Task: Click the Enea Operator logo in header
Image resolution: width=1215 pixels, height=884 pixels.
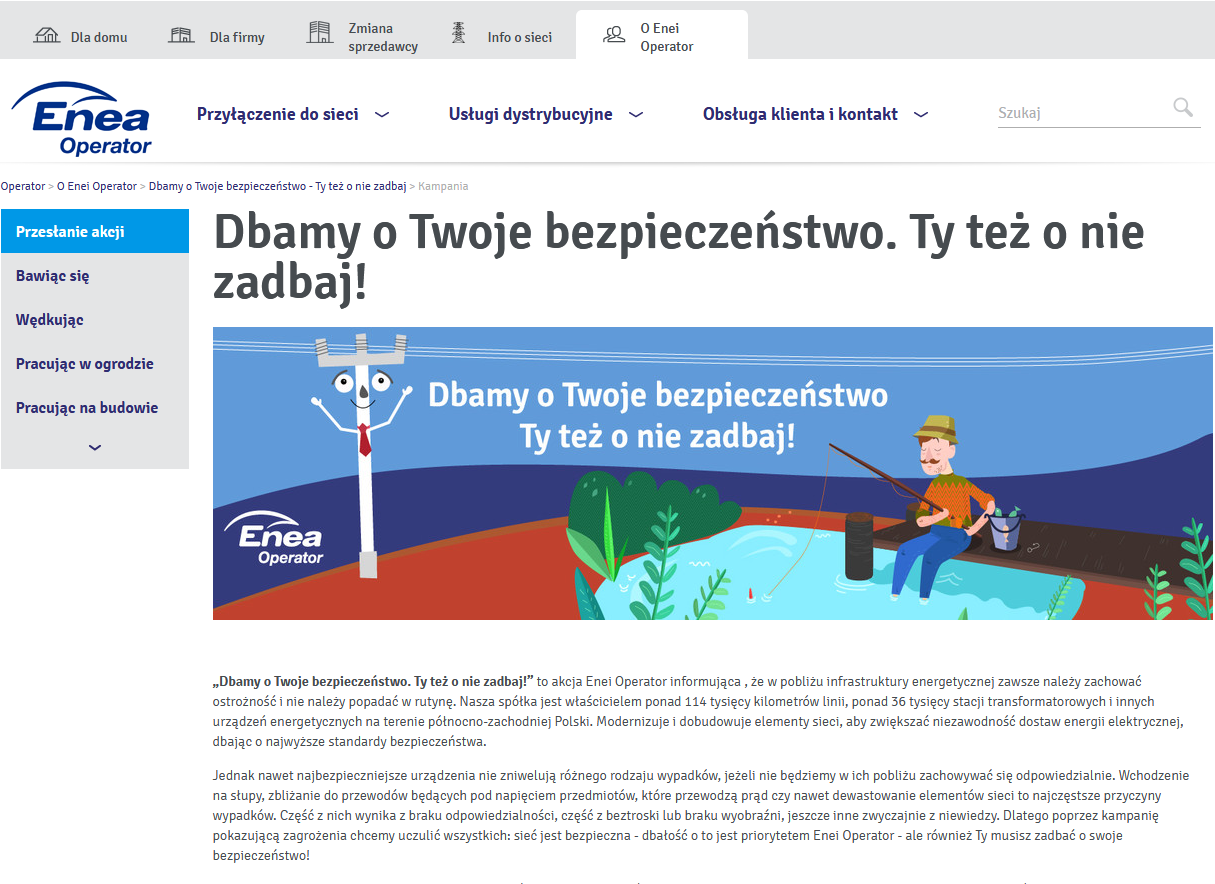Action: point(81,118)
